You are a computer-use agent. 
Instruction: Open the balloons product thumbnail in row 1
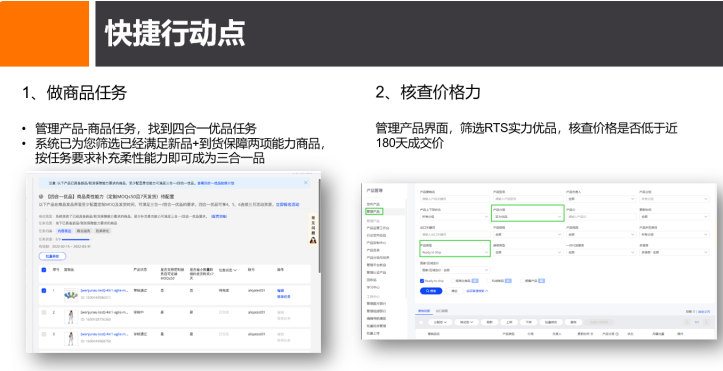click(x=71, y=294)
